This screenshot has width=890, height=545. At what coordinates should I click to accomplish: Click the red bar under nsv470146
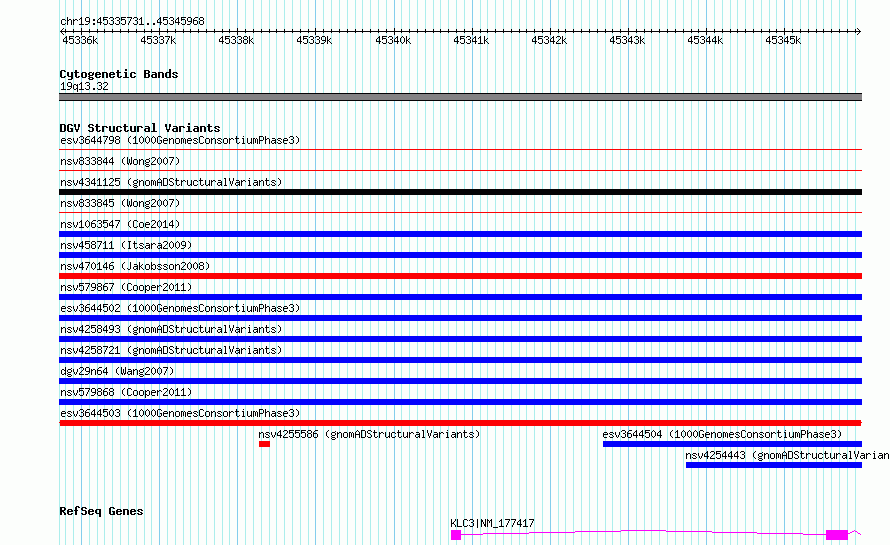pyautogui.click(x=460, y=276)
